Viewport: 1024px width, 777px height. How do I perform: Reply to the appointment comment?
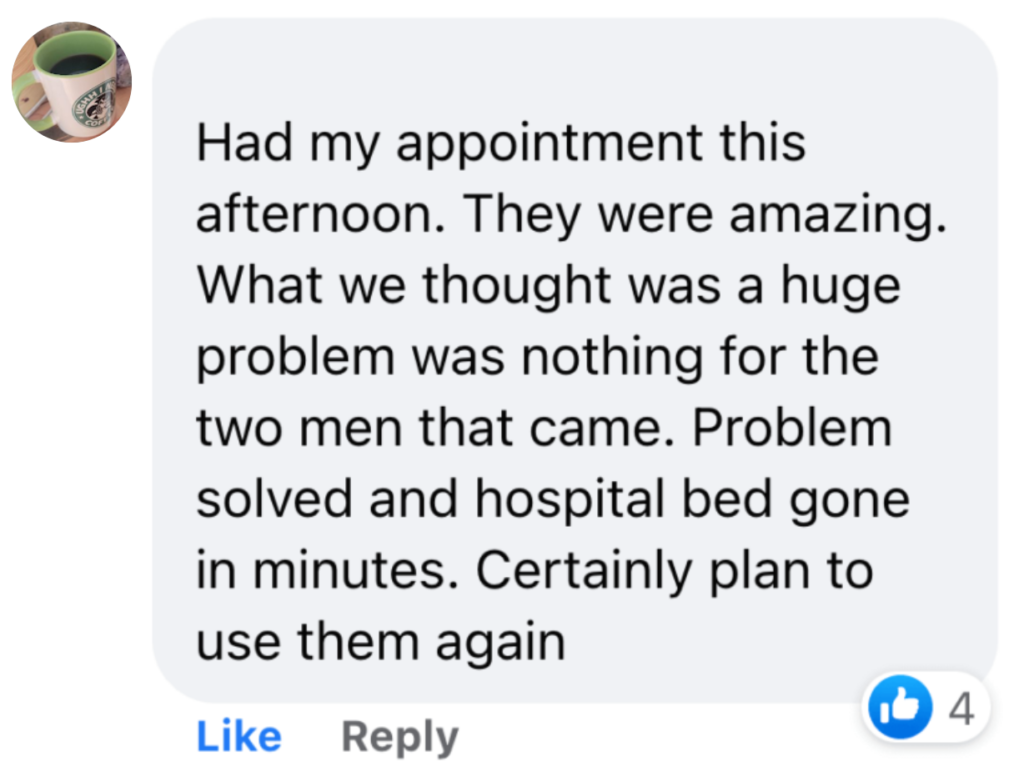pos(400,737)
